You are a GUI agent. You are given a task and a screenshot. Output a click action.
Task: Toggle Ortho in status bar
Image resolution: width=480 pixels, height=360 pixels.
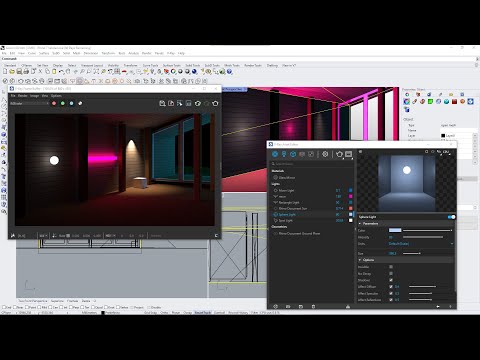click(164, 313)
